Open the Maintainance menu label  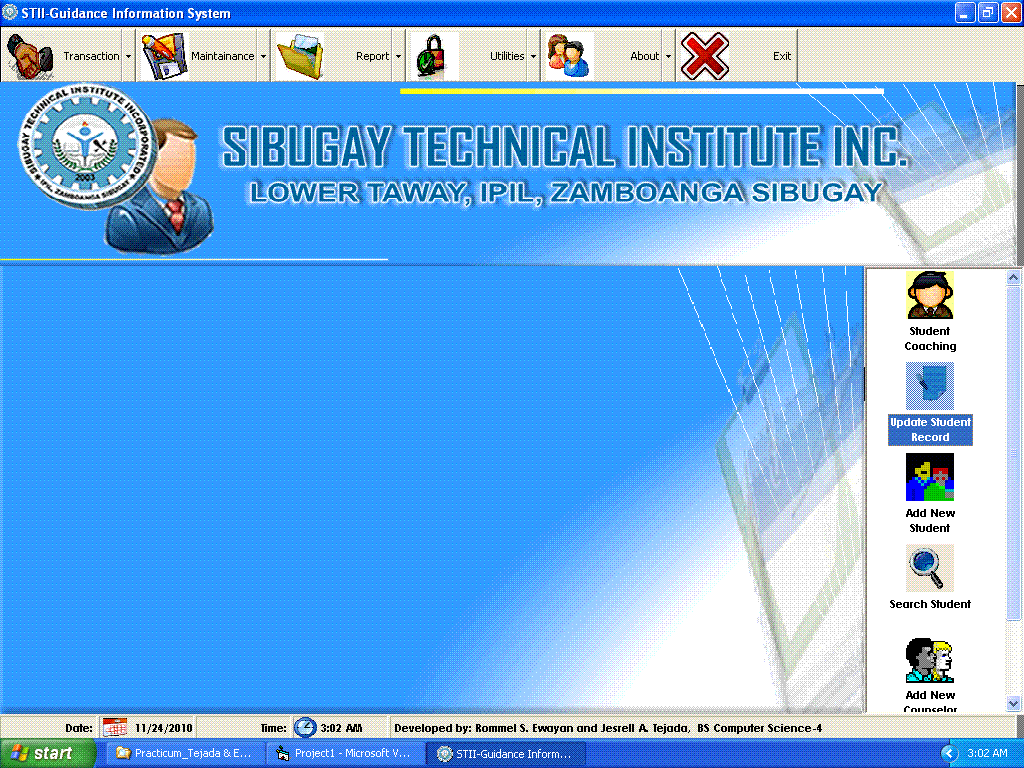pos(223,56)
